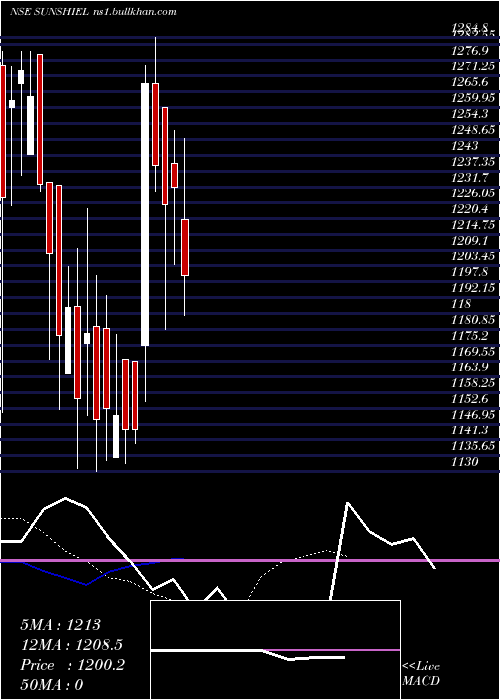Image resolution: width=500 pixels, height=700 pixels.
Task: Select the 1243 price label
Action: [465, 146]
